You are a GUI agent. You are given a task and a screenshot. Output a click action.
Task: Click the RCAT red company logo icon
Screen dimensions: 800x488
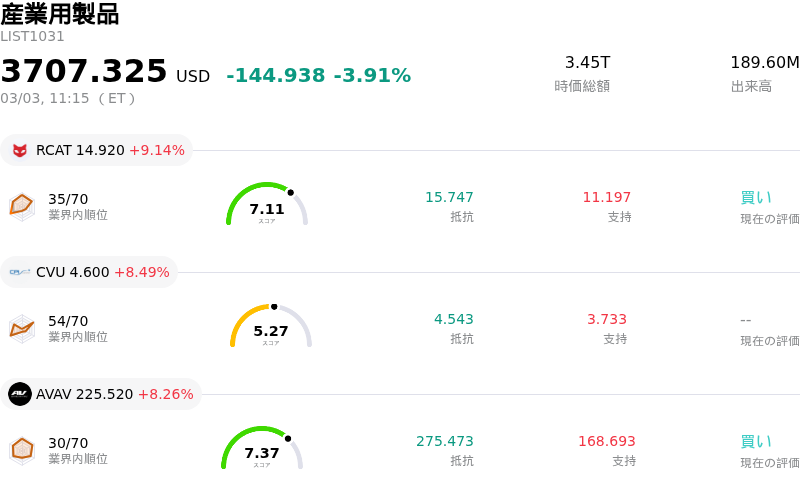(x=20, y=151)
